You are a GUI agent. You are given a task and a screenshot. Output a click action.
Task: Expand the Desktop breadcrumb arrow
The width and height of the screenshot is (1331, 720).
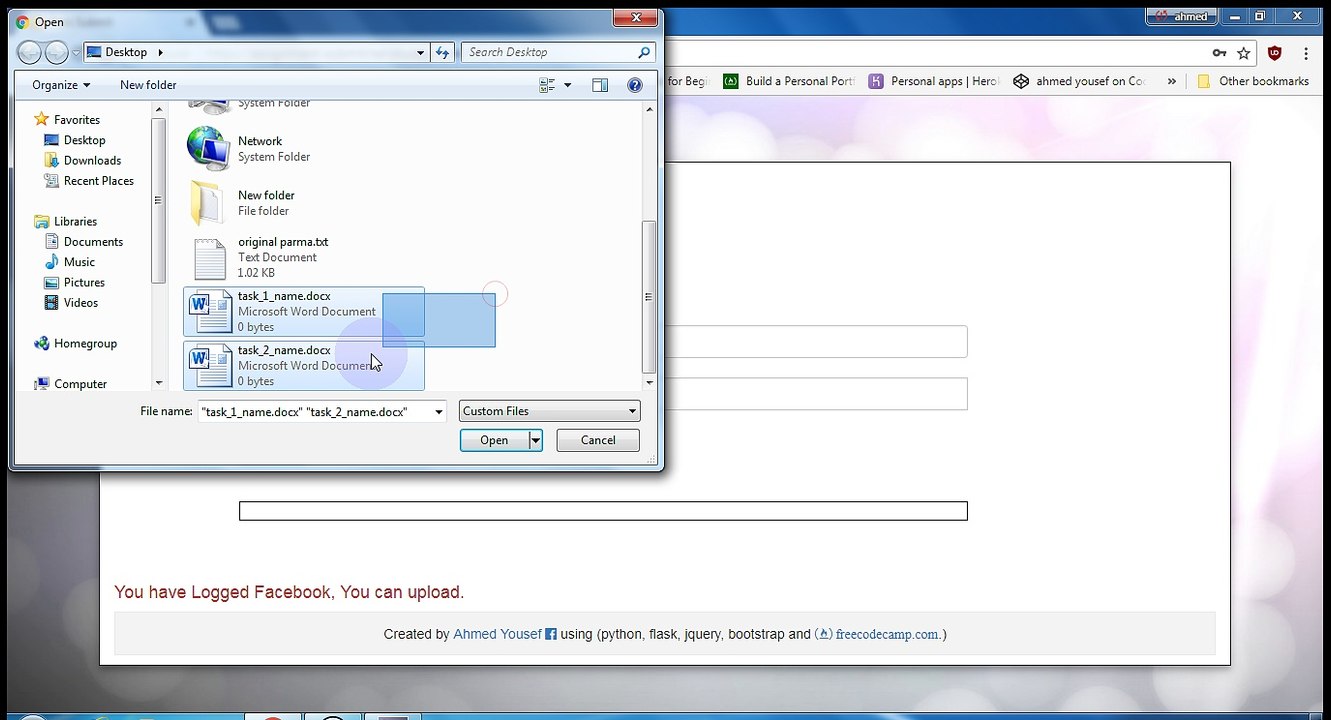[x=160, y=52]
